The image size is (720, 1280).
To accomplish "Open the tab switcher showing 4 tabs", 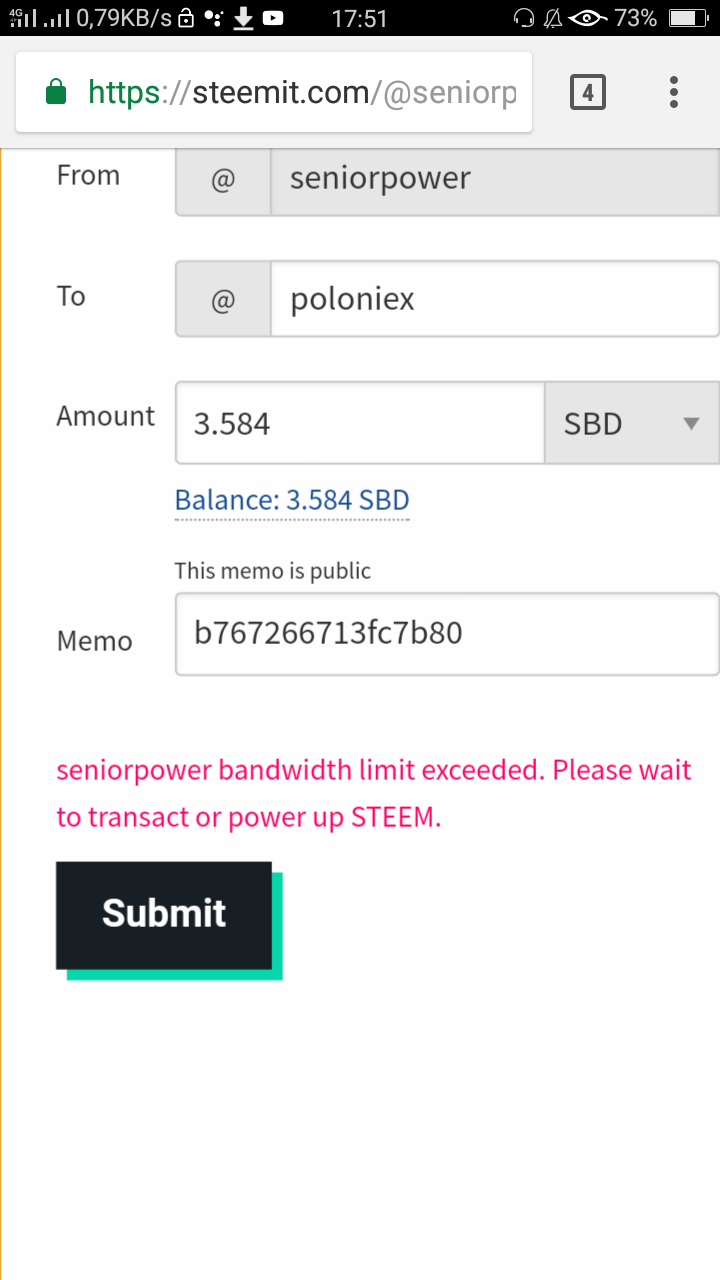I will click(x=588, y=93).
